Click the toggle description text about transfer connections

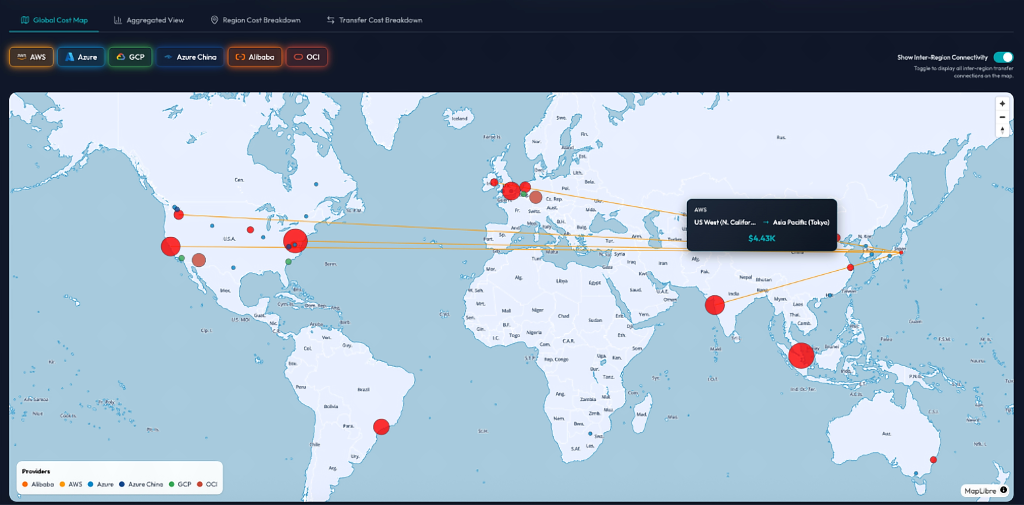point(963,73)
